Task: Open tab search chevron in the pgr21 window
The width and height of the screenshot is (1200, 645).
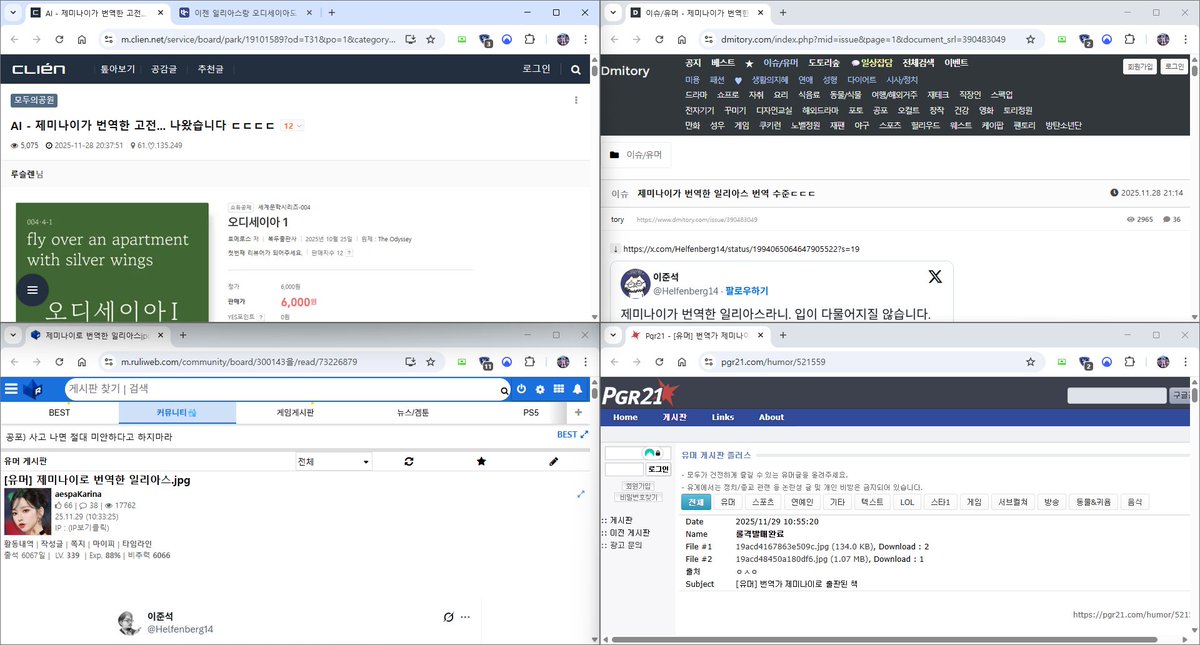Action: coord(611,336)
